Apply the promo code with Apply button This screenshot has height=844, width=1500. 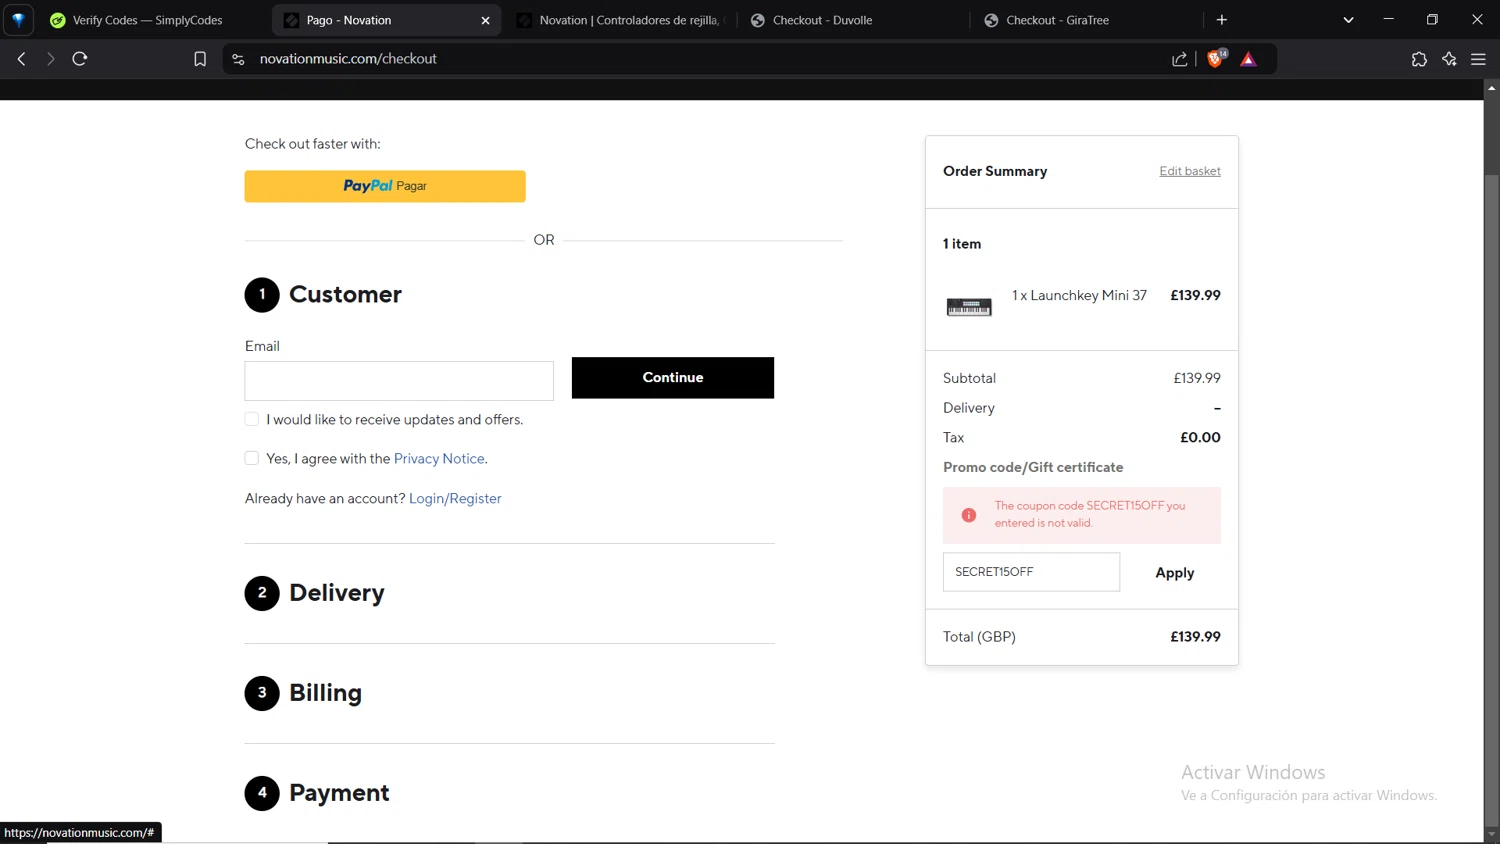click(1175, 573)
